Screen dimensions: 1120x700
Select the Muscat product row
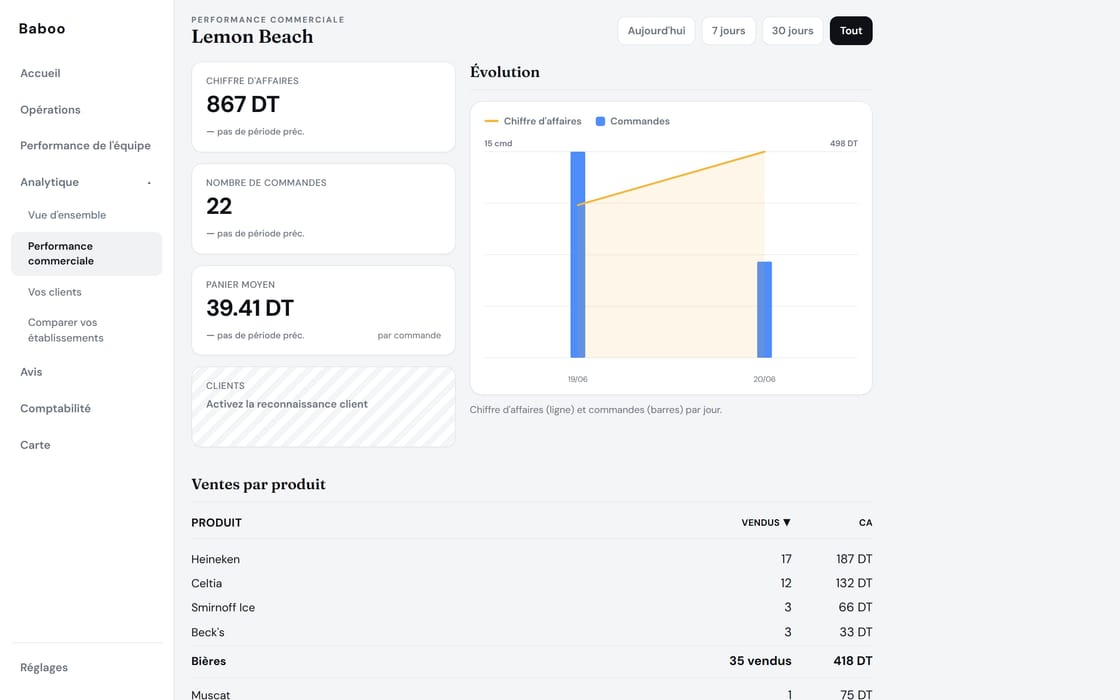click(x=531, y=694)
